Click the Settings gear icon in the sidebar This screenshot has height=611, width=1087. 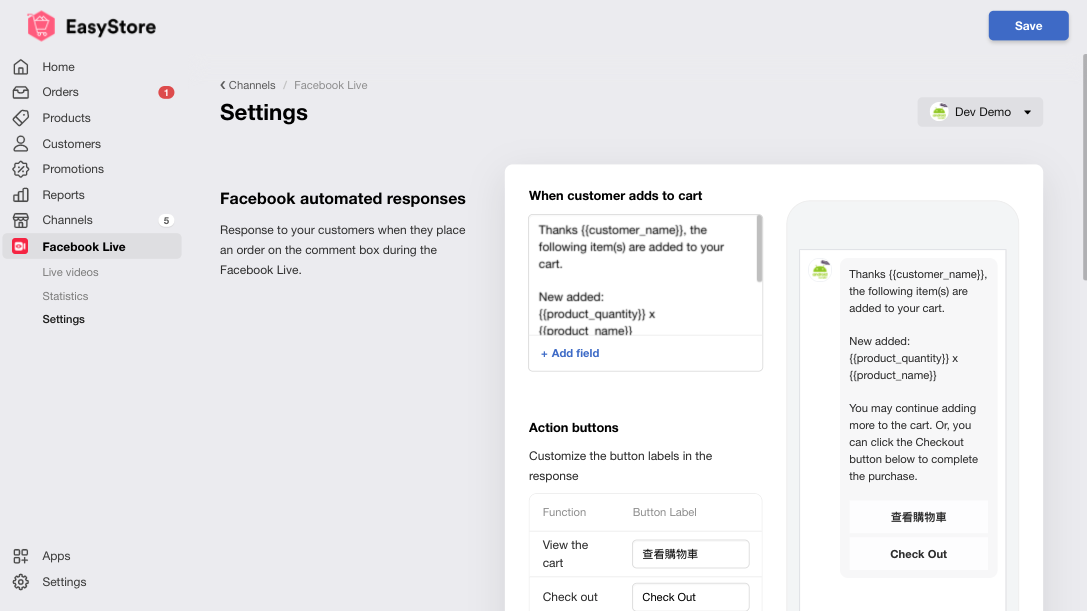coord(21,582)
